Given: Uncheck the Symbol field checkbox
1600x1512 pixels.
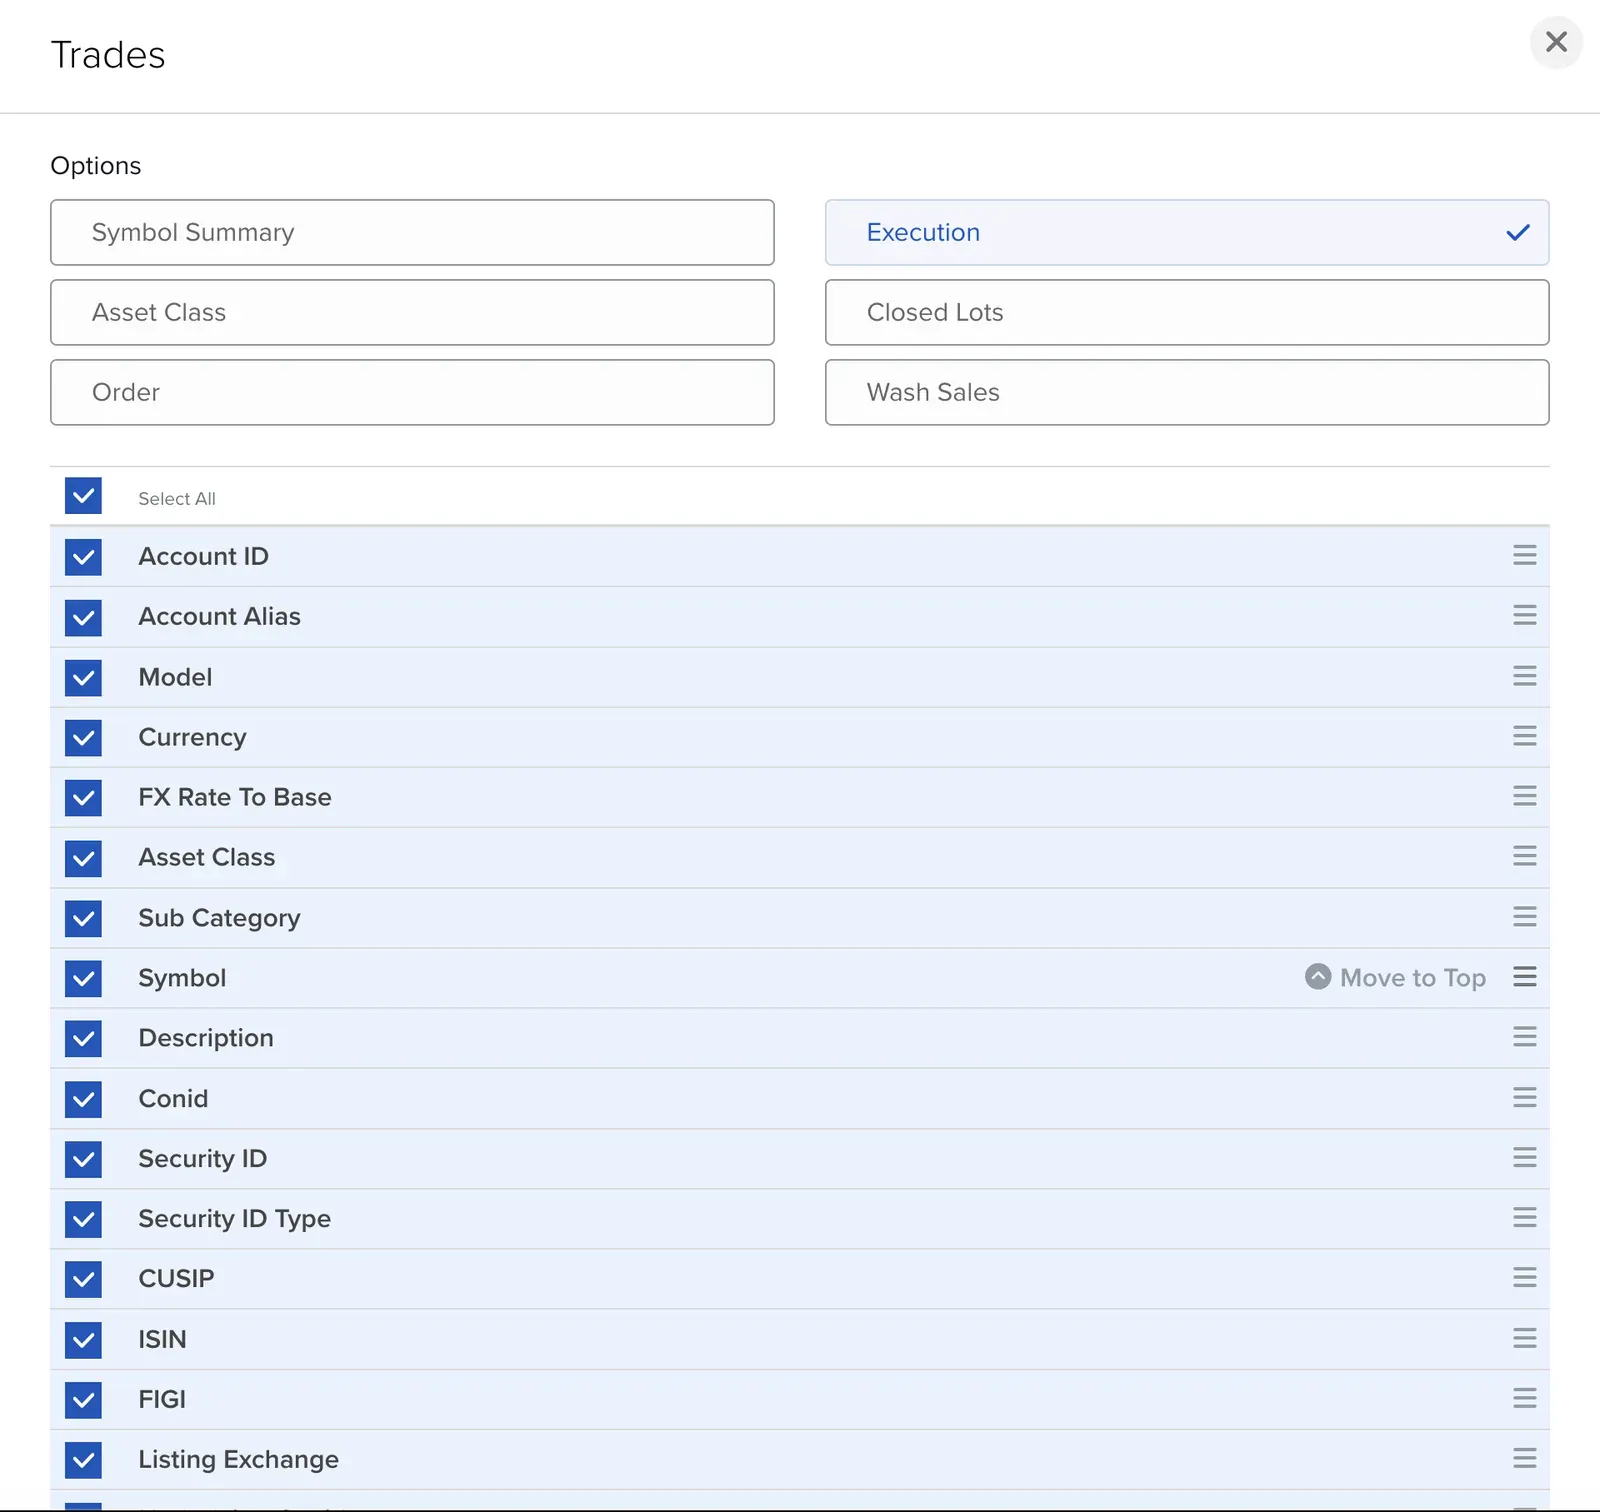Looking at the screenshot, I should (x=83, y=979).
